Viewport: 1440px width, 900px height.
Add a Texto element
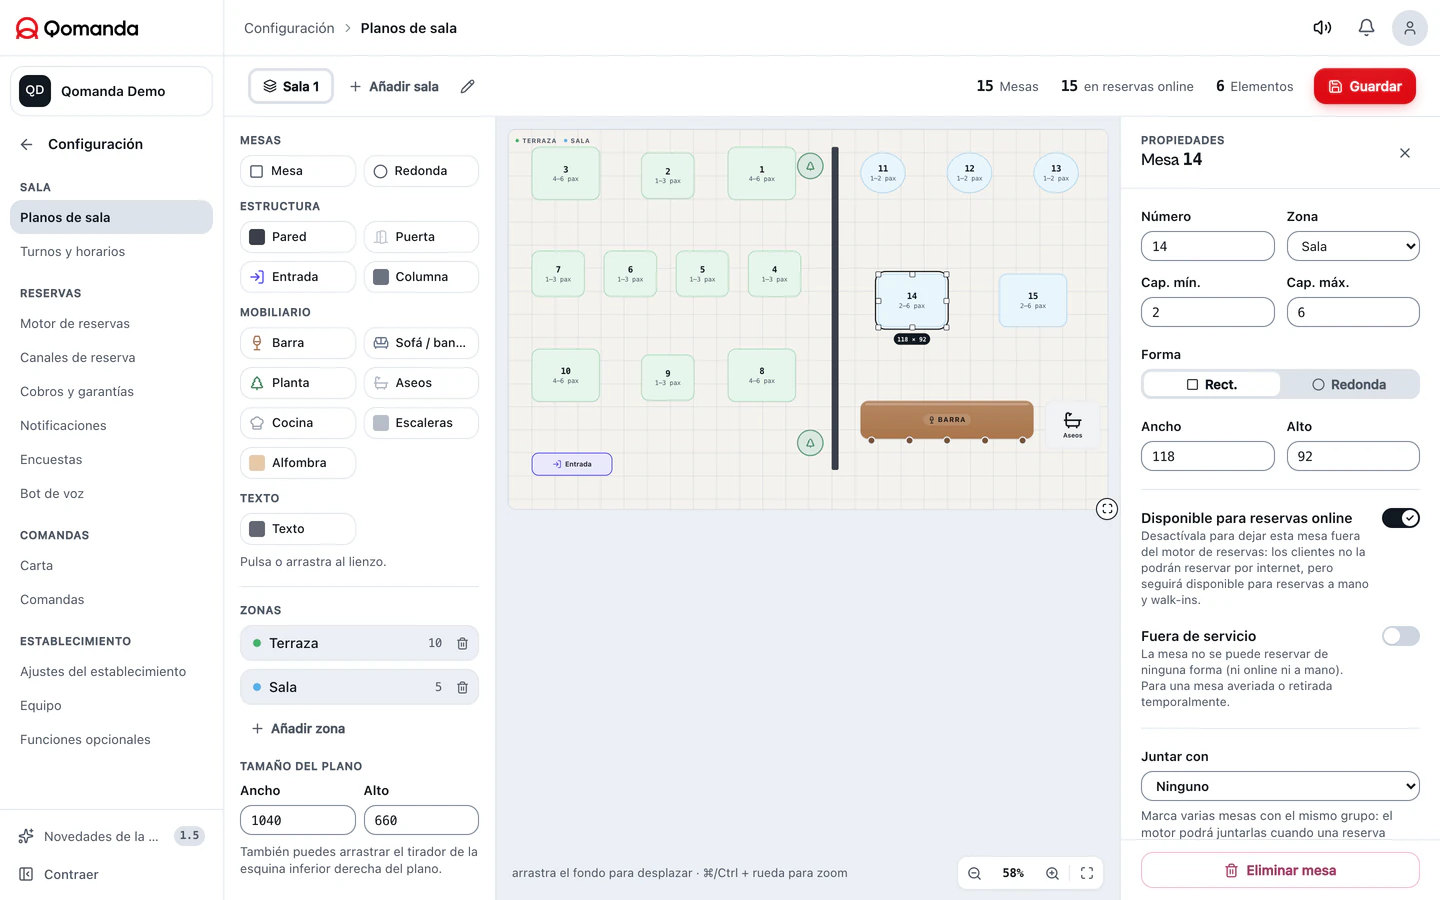pyautogui.click(x=298, y=529)
